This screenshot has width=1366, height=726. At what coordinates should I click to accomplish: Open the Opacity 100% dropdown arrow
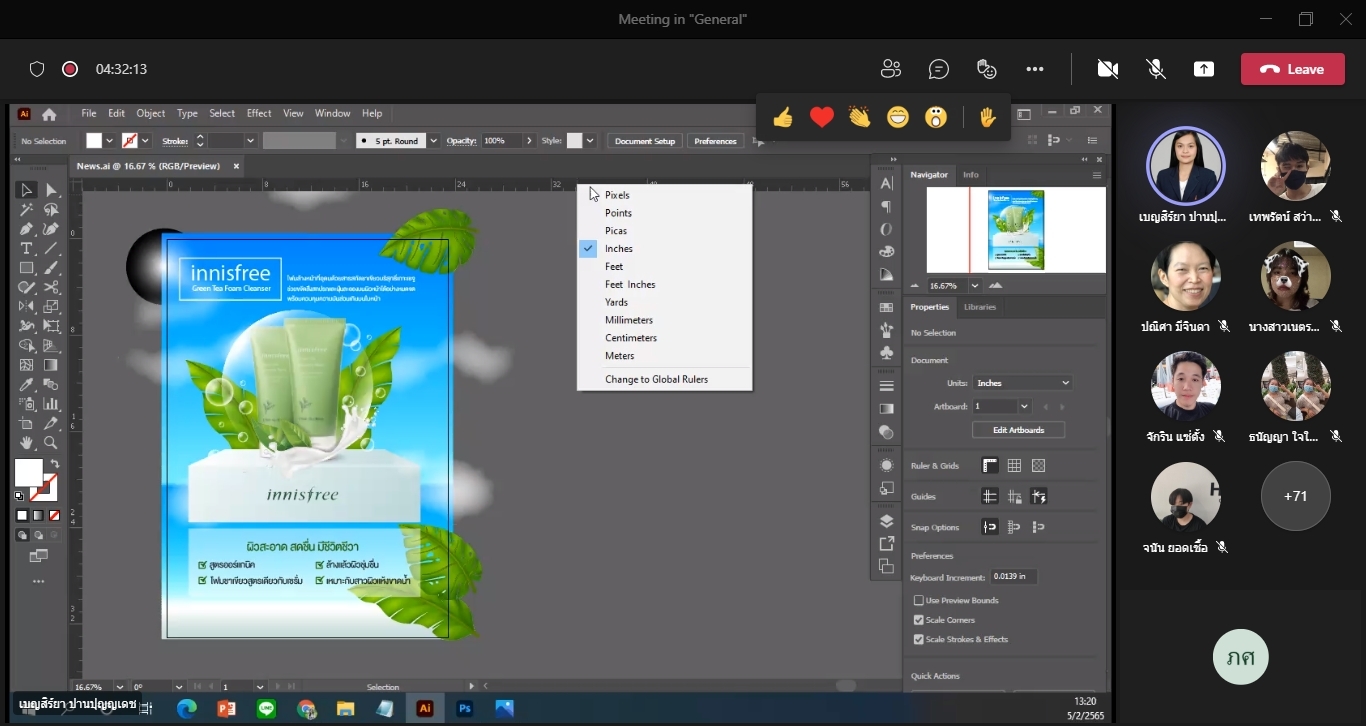[x=529, y=141]
